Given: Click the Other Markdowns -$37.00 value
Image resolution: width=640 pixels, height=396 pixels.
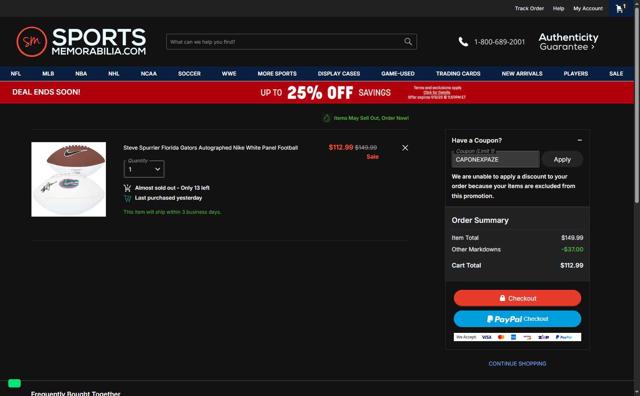Looking at the screenshot, I should pyautogui.click(x=572, y=249).
